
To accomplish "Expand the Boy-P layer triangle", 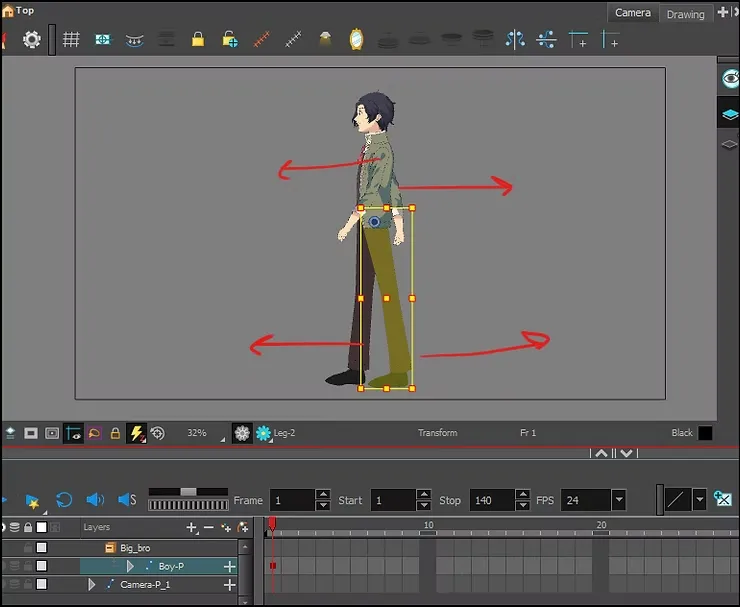I will (130, 566).
